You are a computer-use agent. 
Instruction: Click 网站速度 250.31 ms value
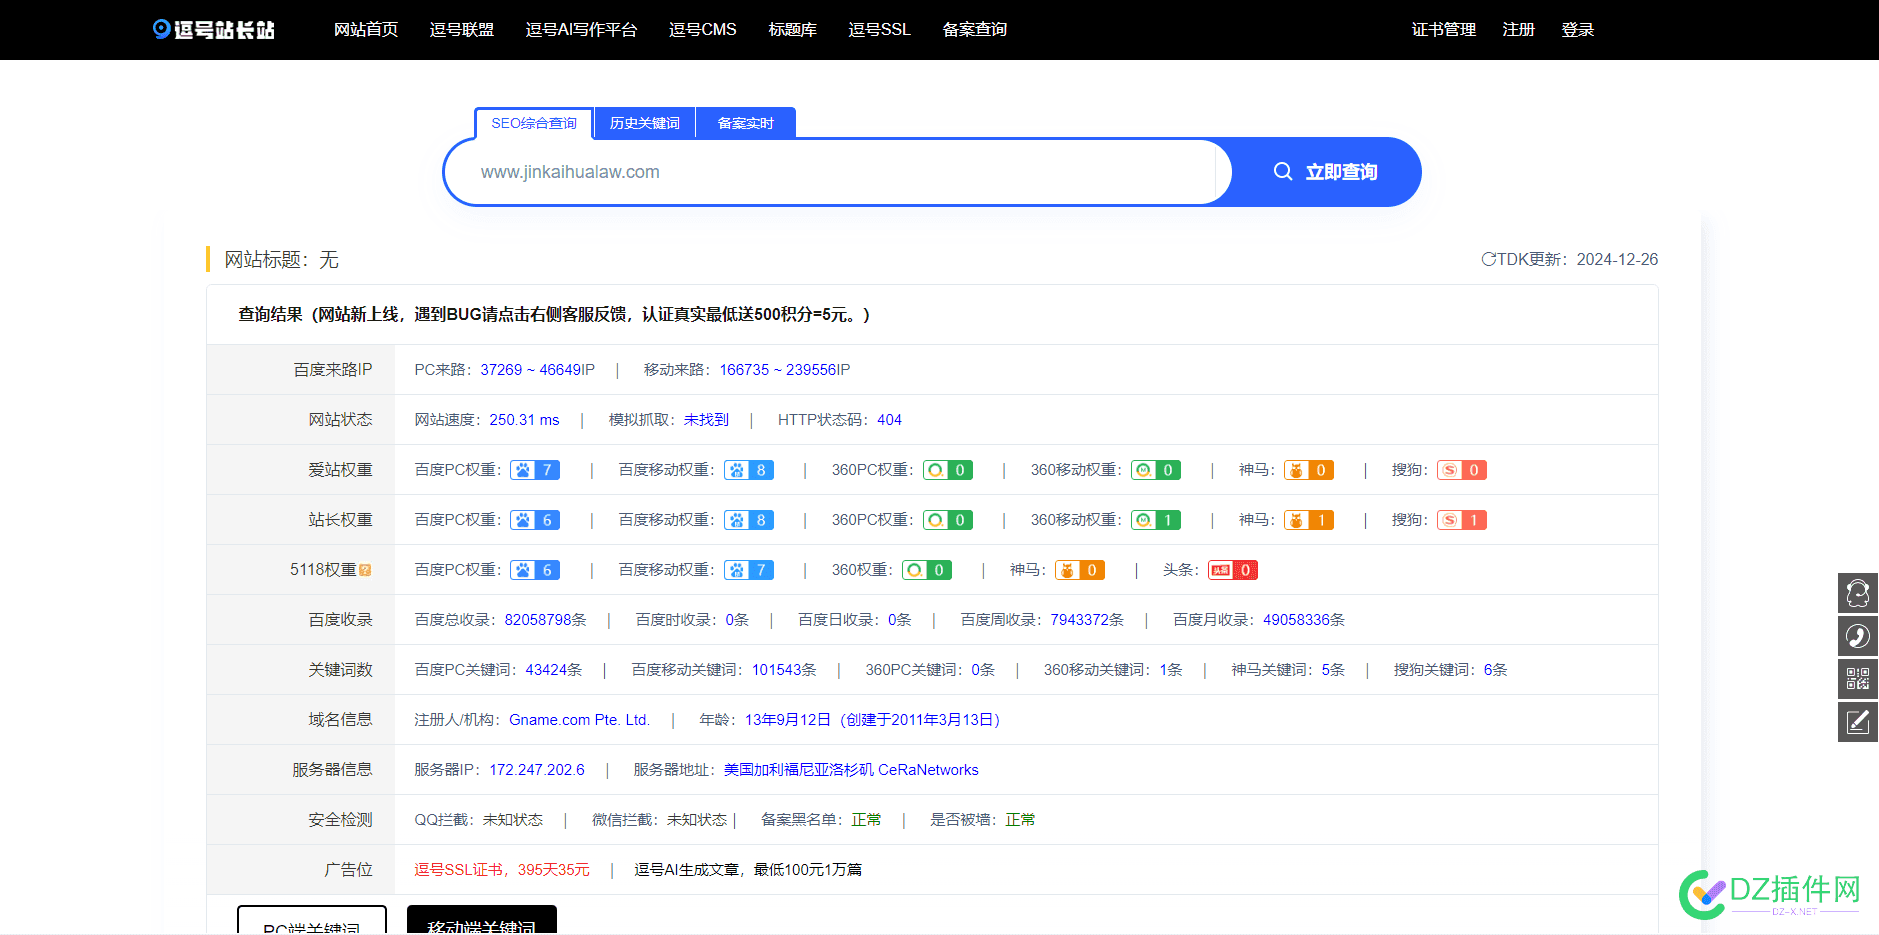coord(525,420)
